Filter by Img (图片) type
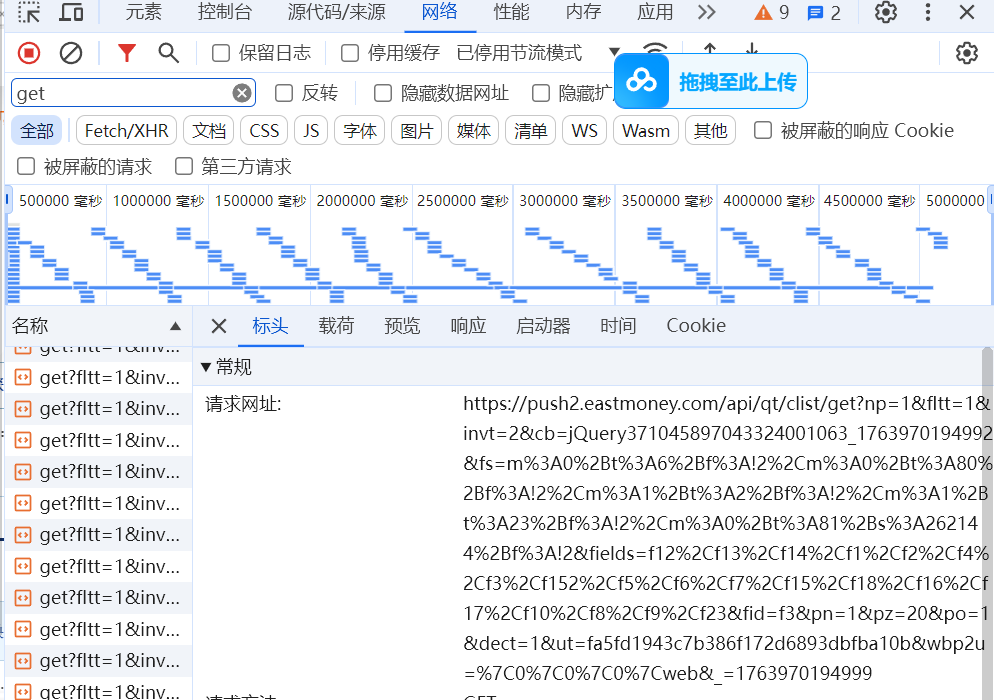This screenshot has height=700, width=997. click(x=416, y=130)
